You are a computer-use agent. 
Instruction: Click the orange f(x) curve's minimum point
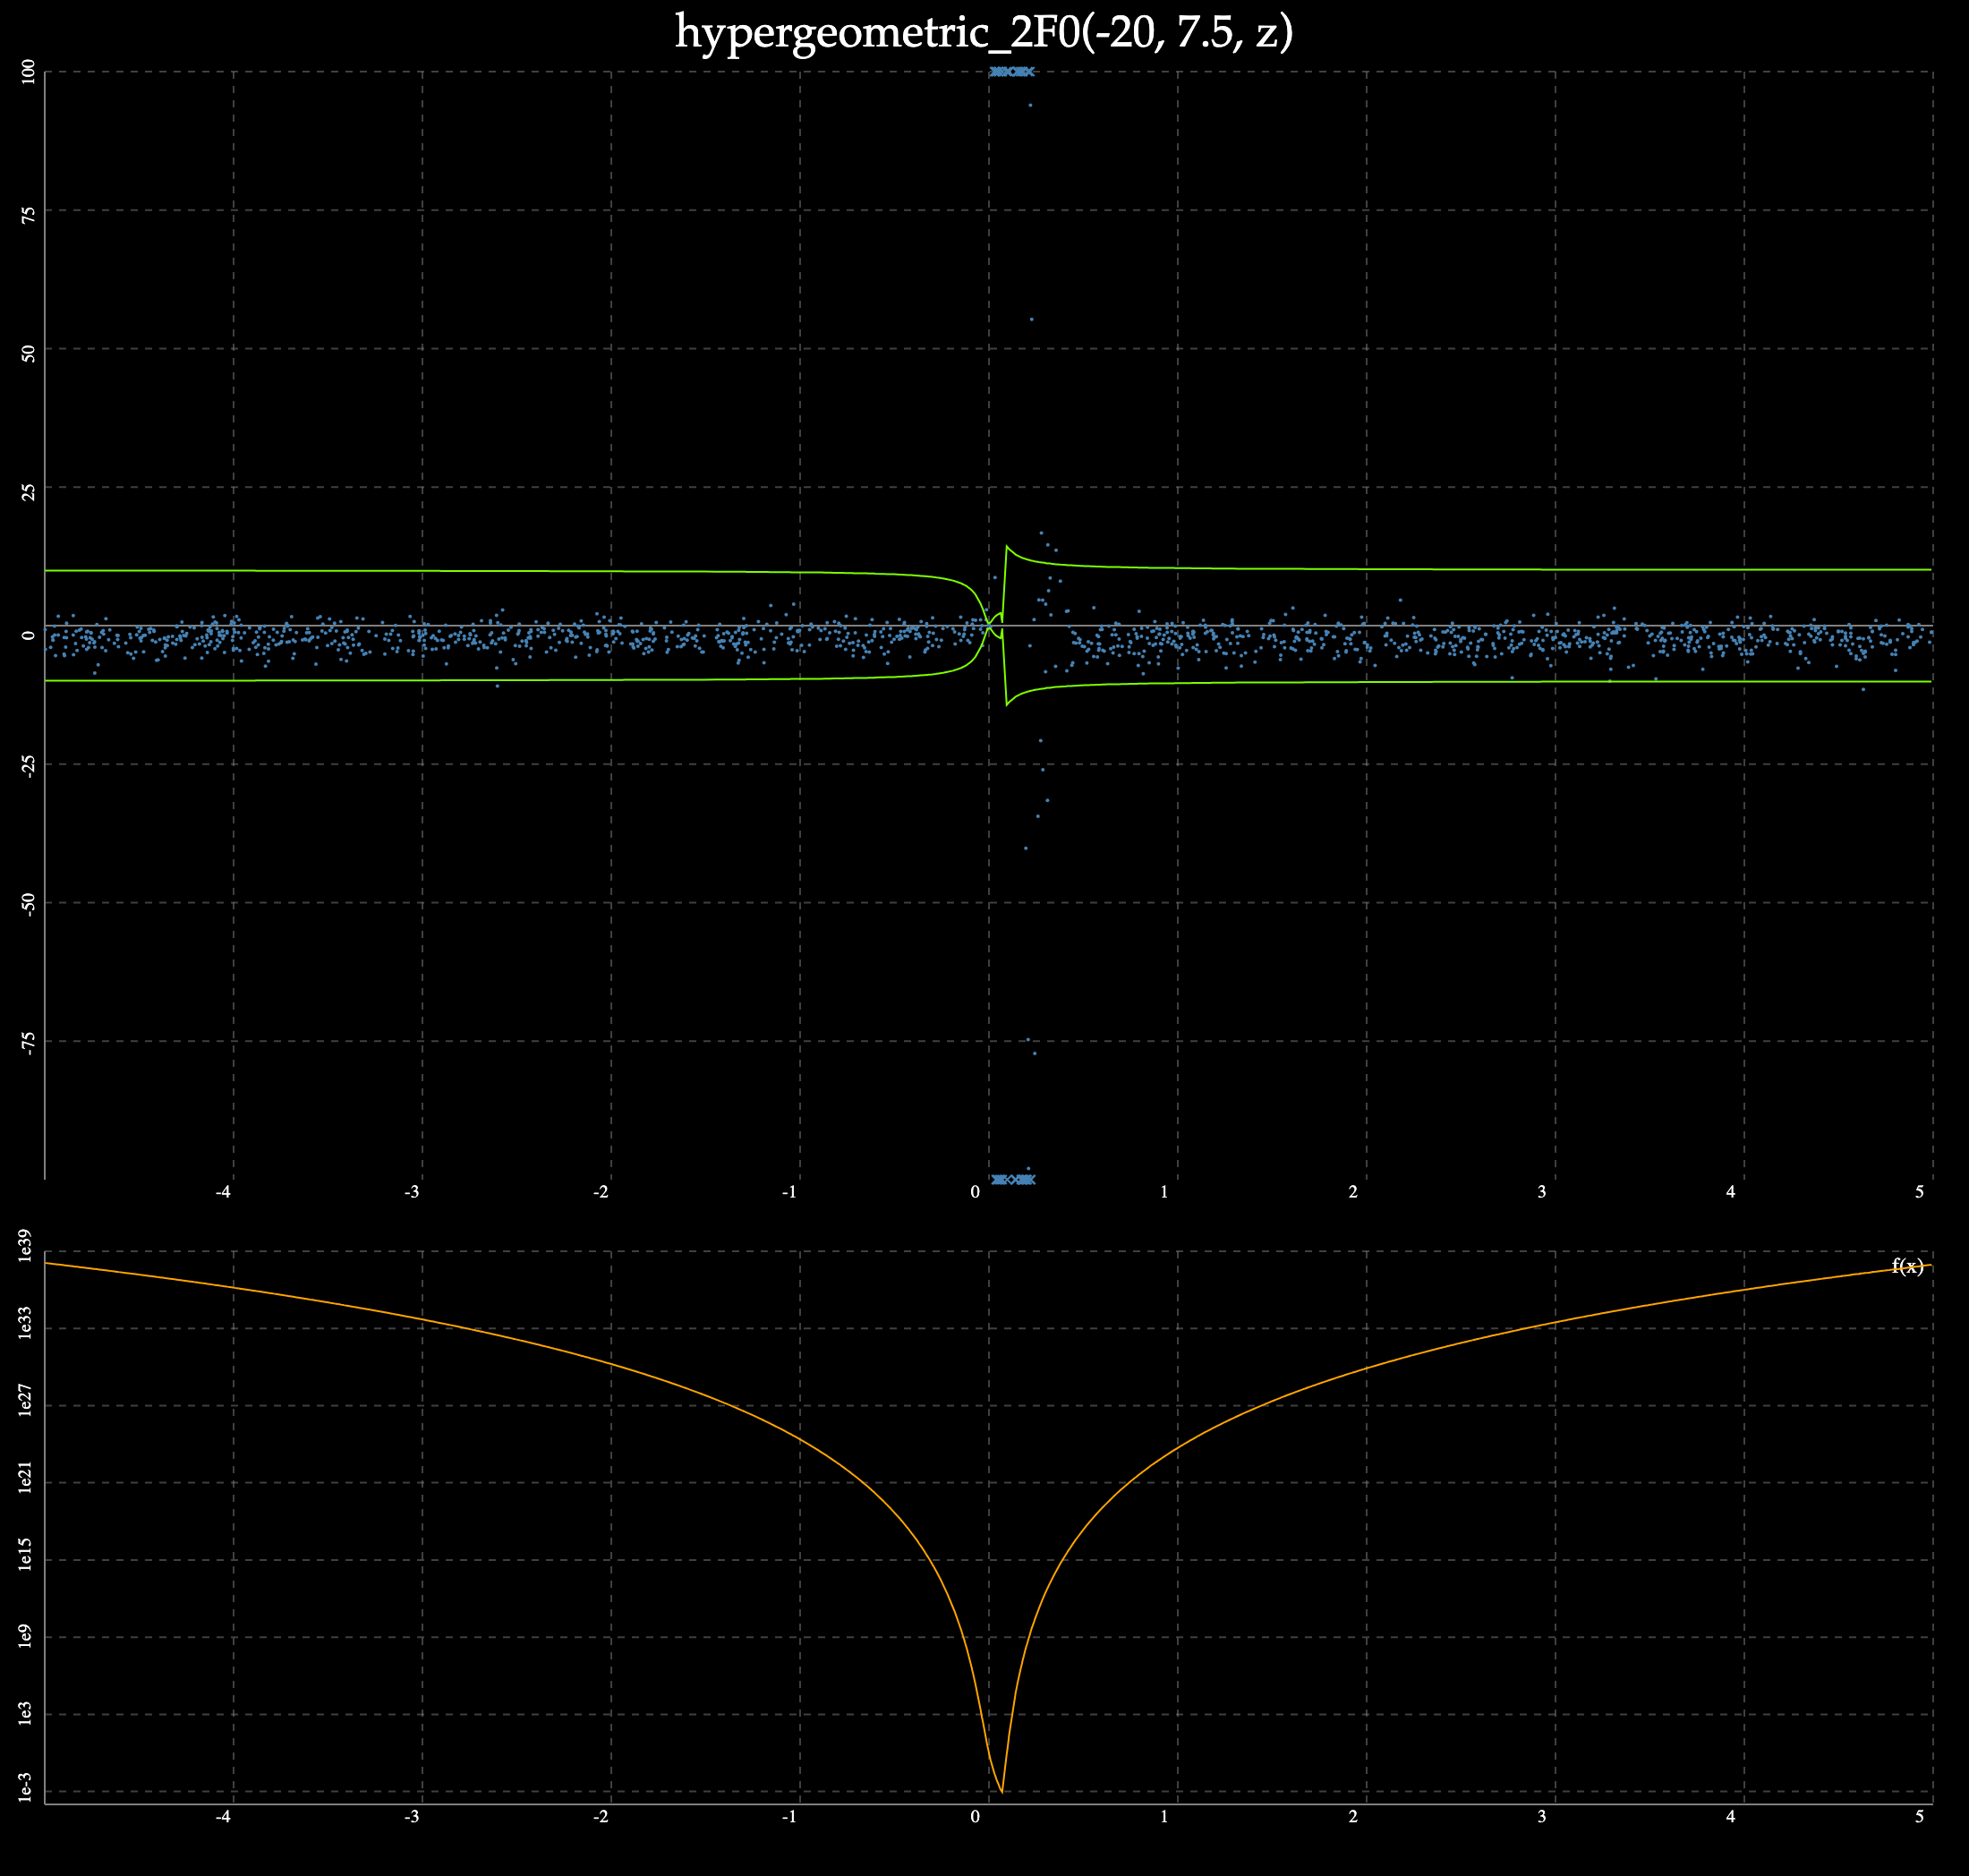pyautogui.click(x=1002, y=1791)
